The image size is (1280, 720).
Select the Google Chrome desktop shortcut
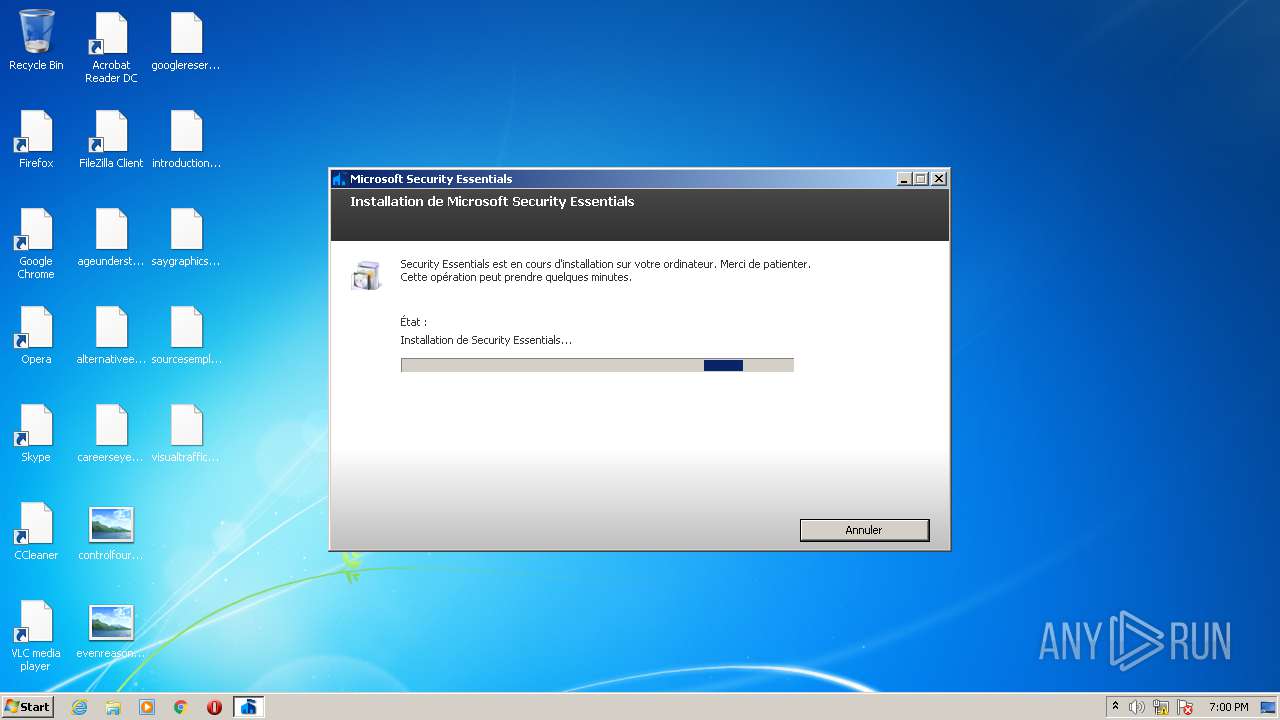[x=36, y=244]
